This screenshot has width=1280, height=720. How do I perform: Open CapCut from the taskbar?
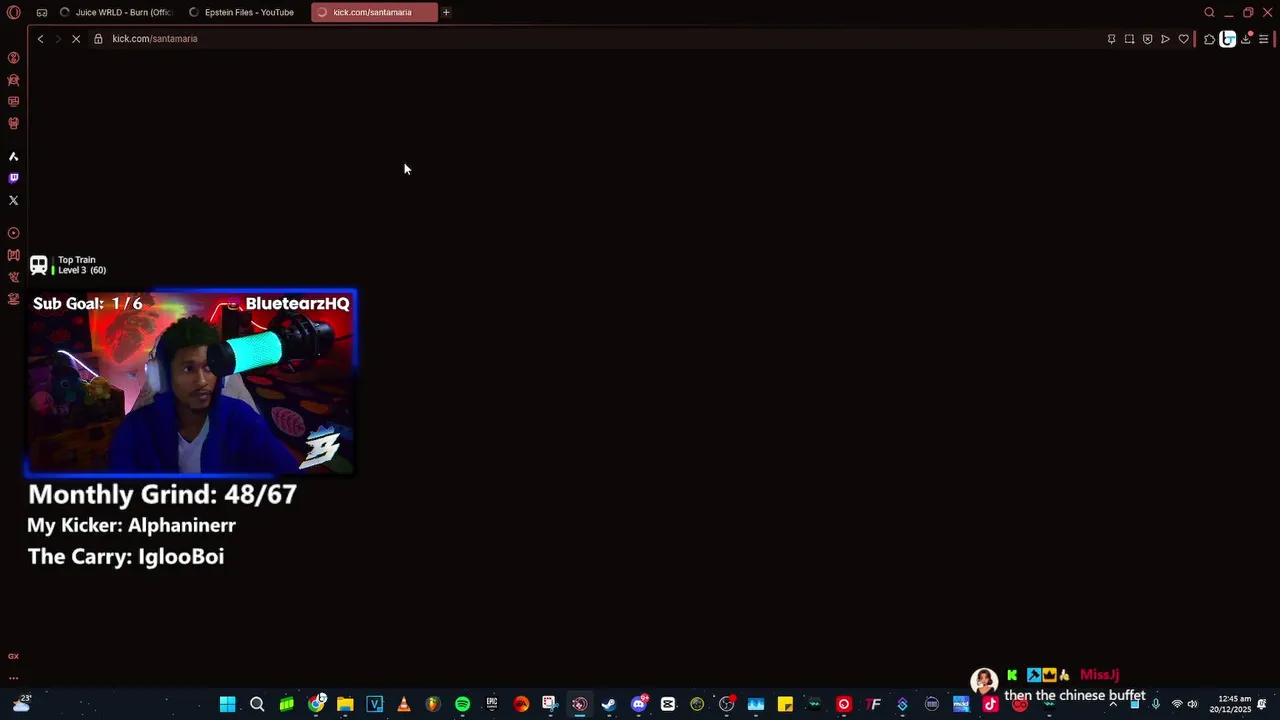668,704
